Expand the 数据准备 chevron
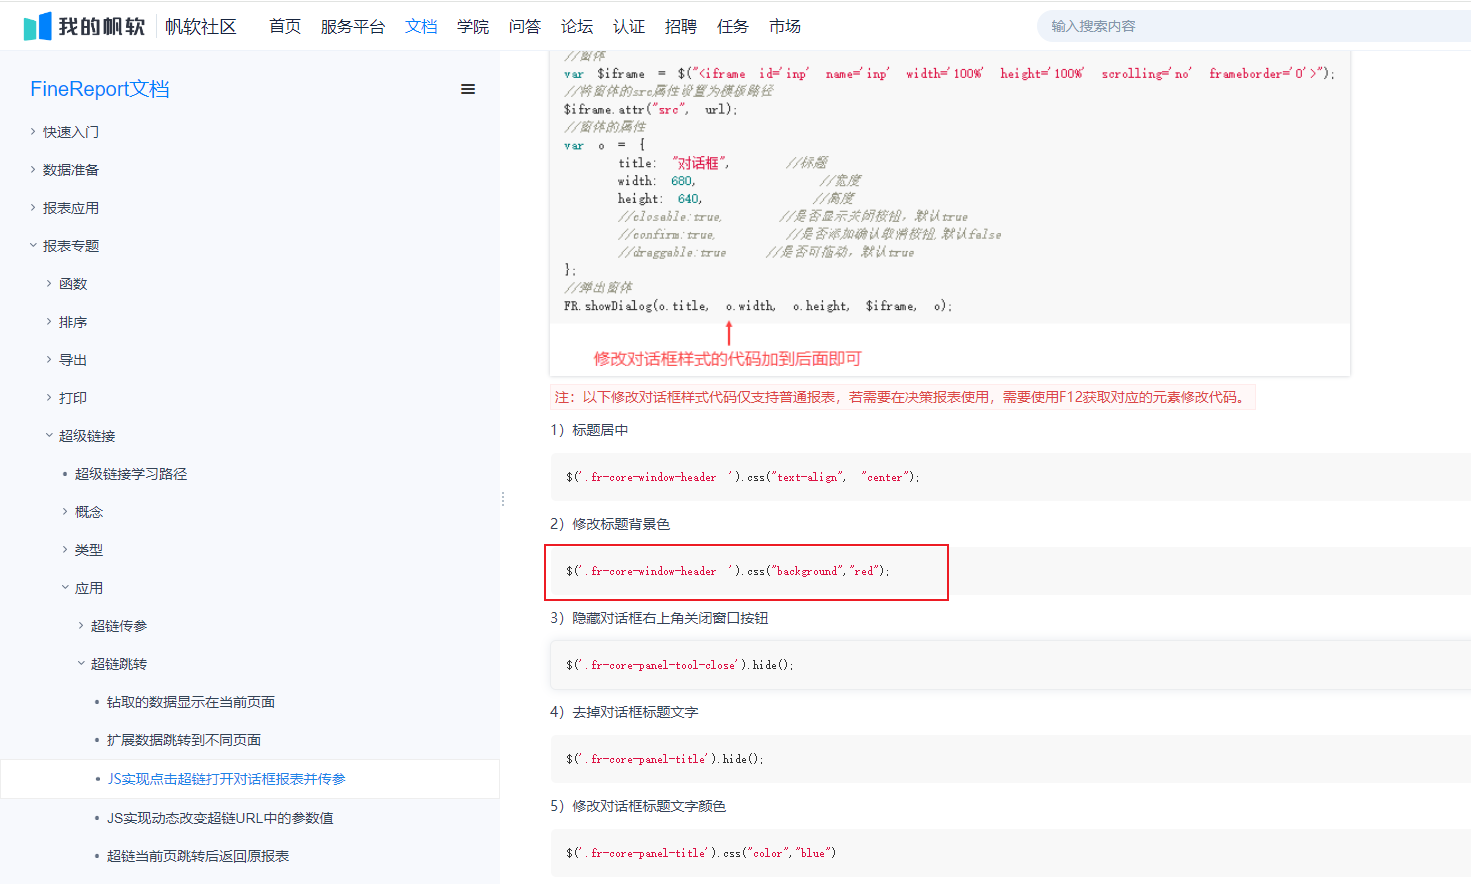 (33, 169)
